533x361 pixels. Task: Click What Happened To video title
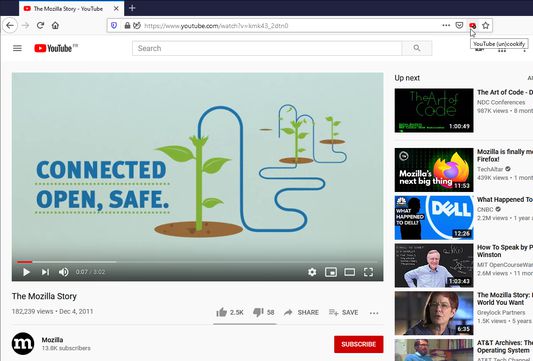click(x=505, y=200)
